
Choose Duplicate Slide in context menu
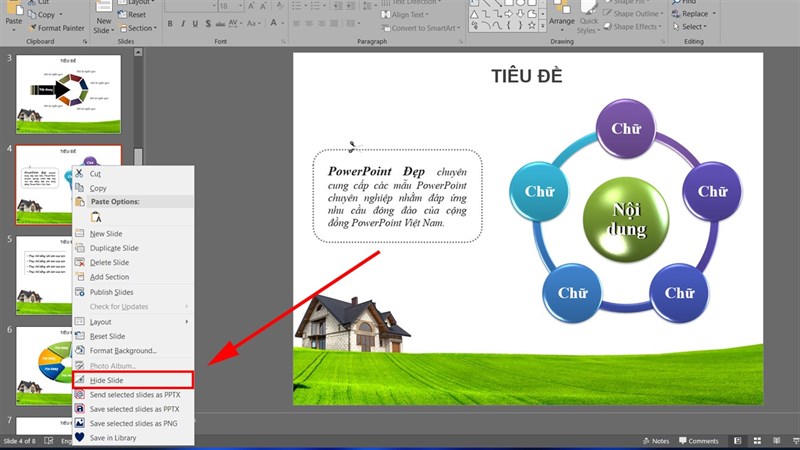133,248
